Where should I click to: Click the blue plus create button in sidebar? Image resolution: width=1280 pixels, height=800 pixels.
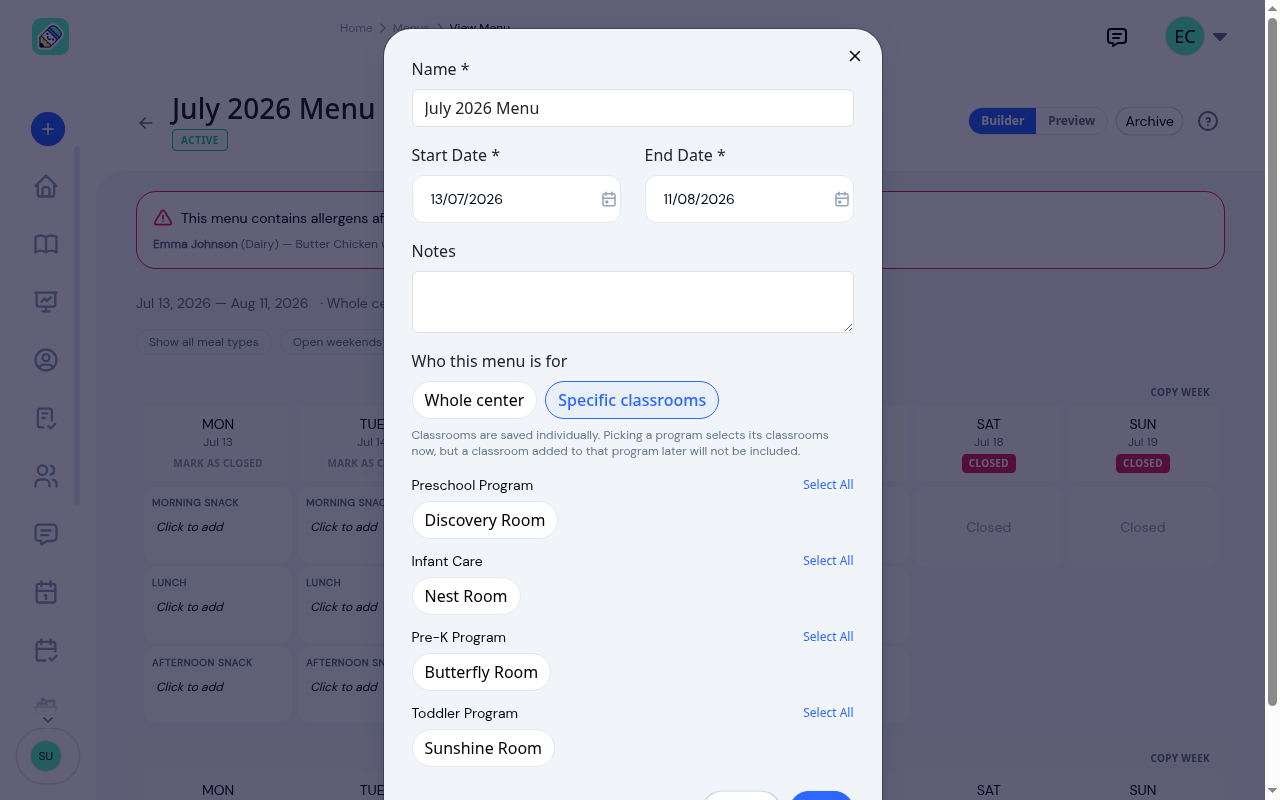48,129
